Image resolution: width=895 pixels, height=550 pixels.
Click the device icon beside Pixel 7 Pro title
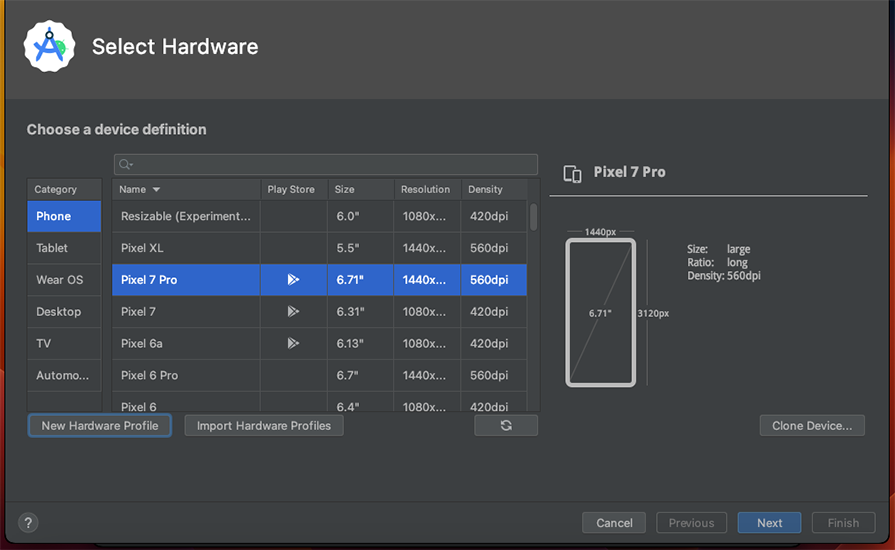pyautogui.click(x=573, y=173)
